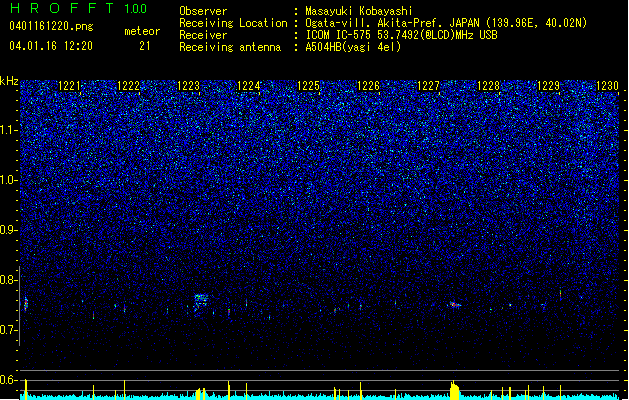629x400 pixels.
Task: Select the A504HB(yagi 4el) antenna text
Action: (353, 47)
